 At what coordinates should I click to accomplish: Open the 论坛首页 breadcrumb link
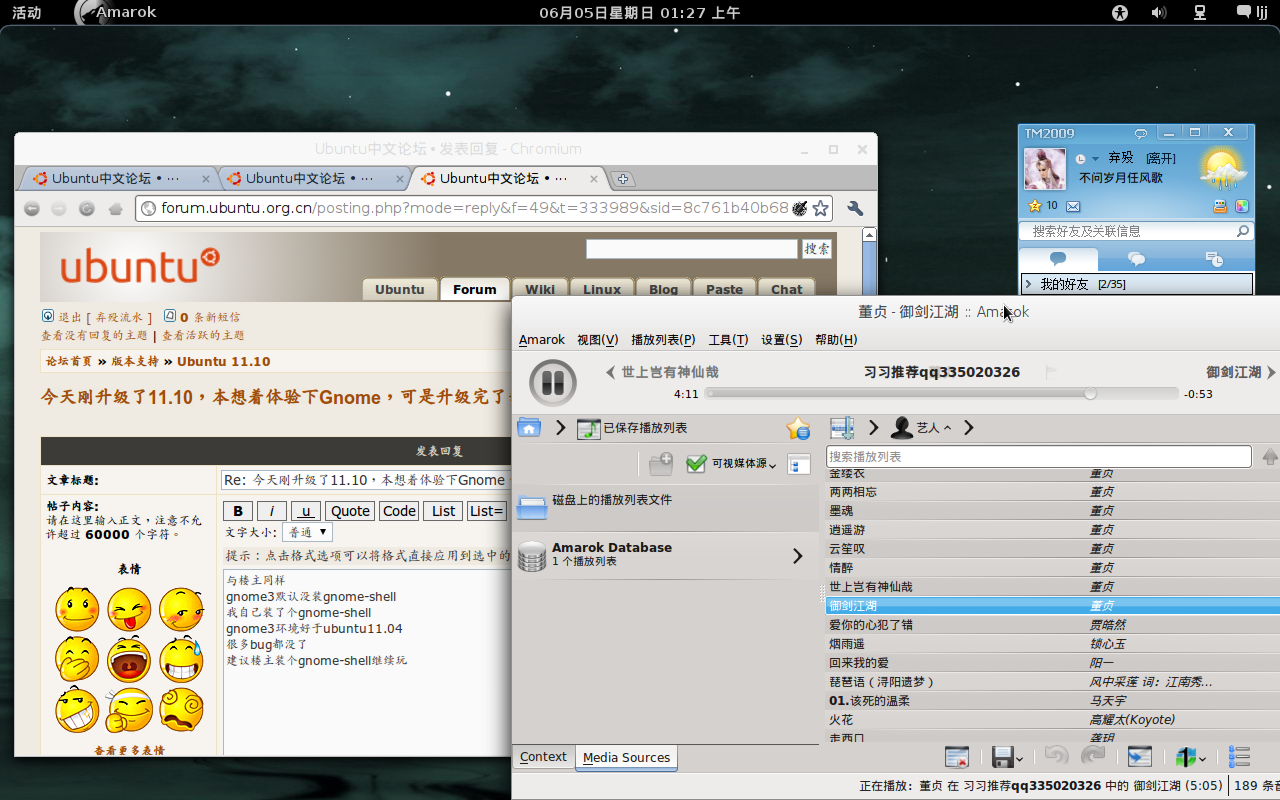coord(69,361)
